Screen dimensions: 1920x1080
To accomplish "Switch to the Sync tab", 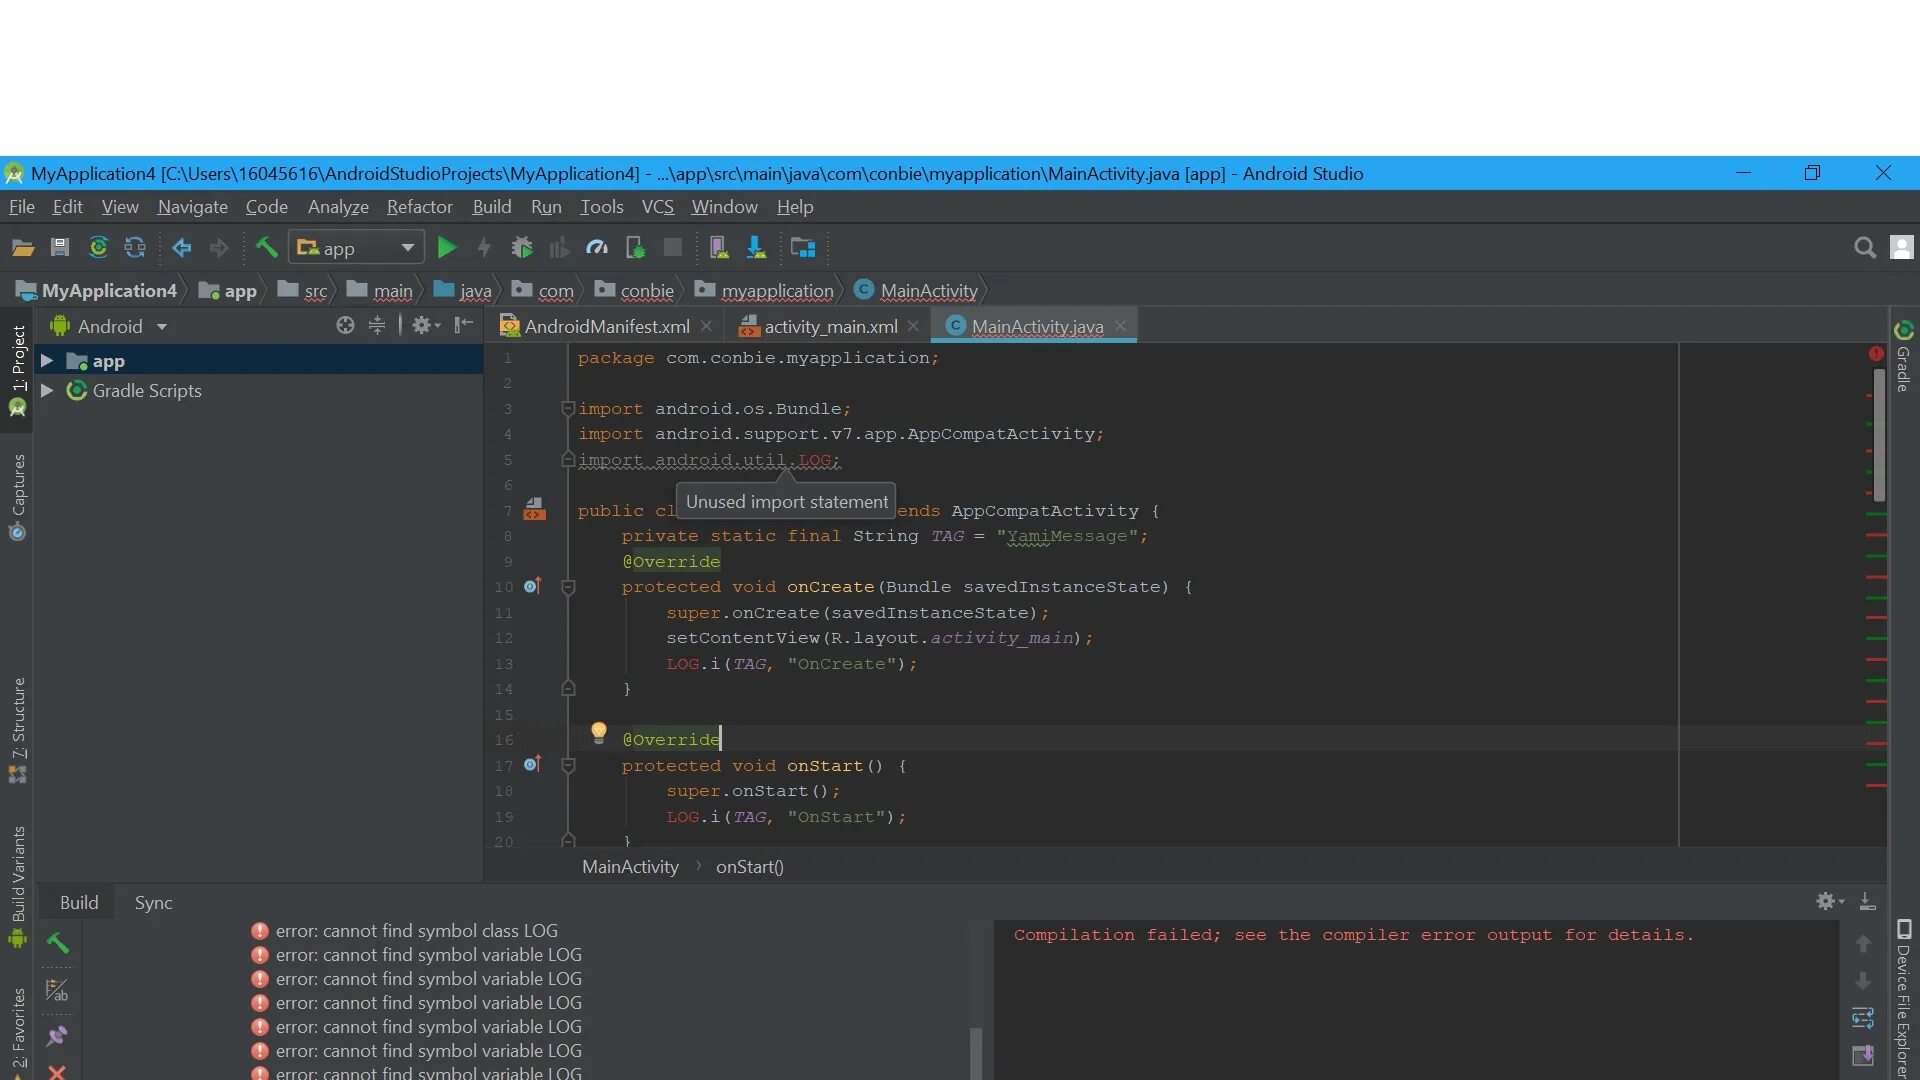I will (153, 903).
